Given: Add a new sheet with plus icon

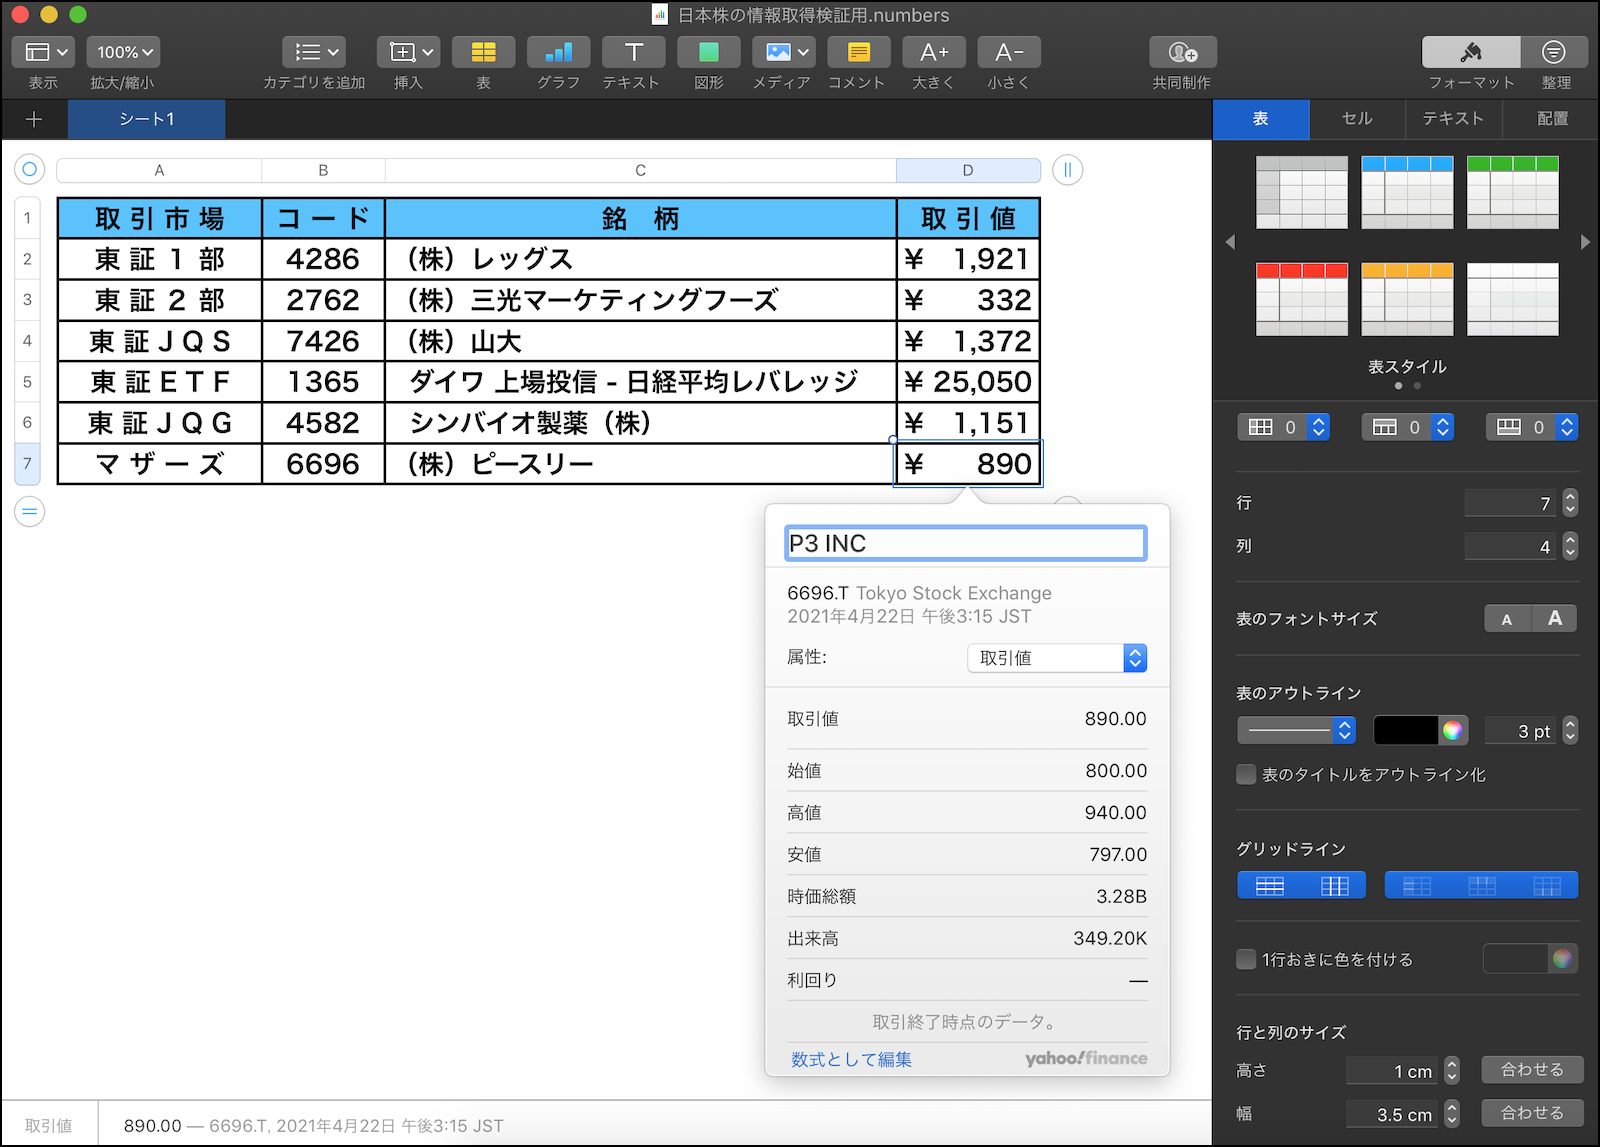Looking at the screenshot, I should tap(34, 119).
